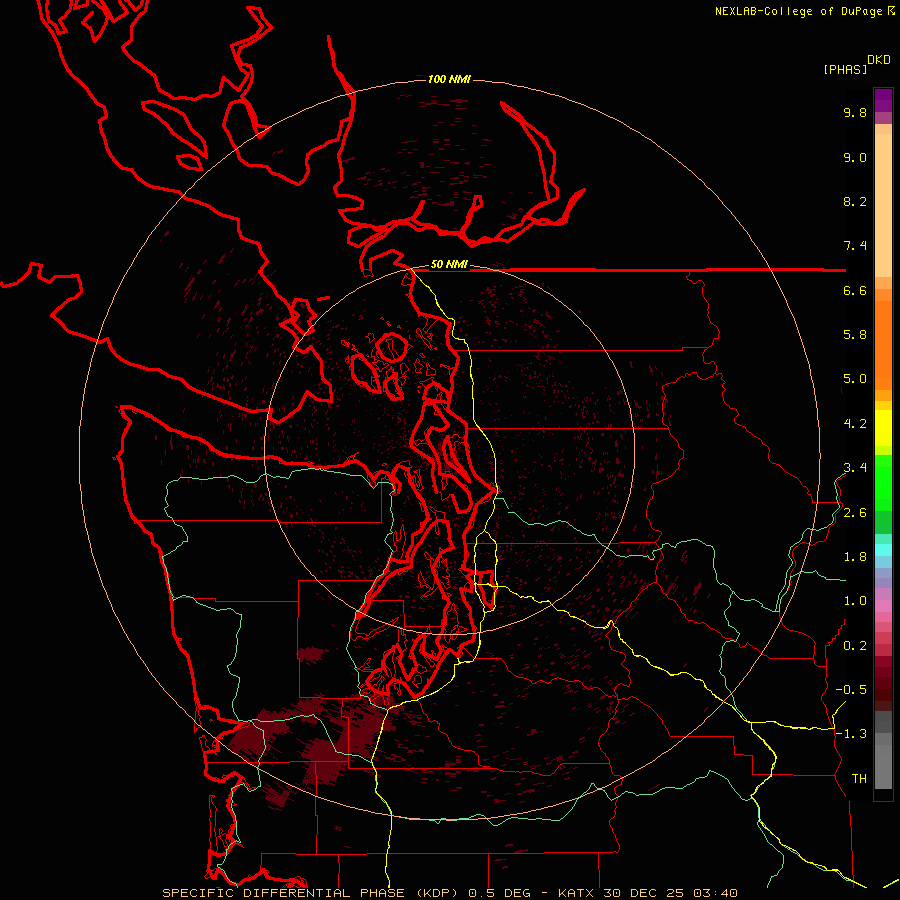Click the 30 DEC 25 date text
900x900 pixels.
click(643, 893)
